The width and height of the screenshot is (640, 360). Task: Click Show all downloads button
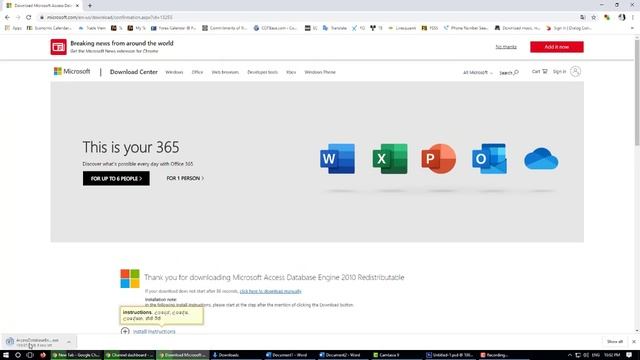(x=615, y=342)
